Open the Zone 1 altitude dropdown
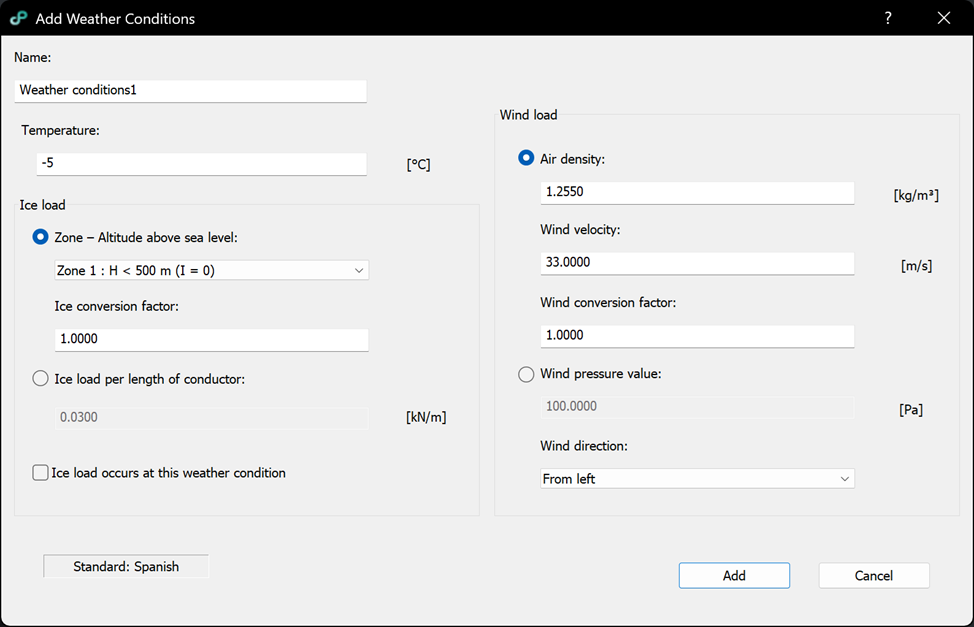 [x=211, y=270]
